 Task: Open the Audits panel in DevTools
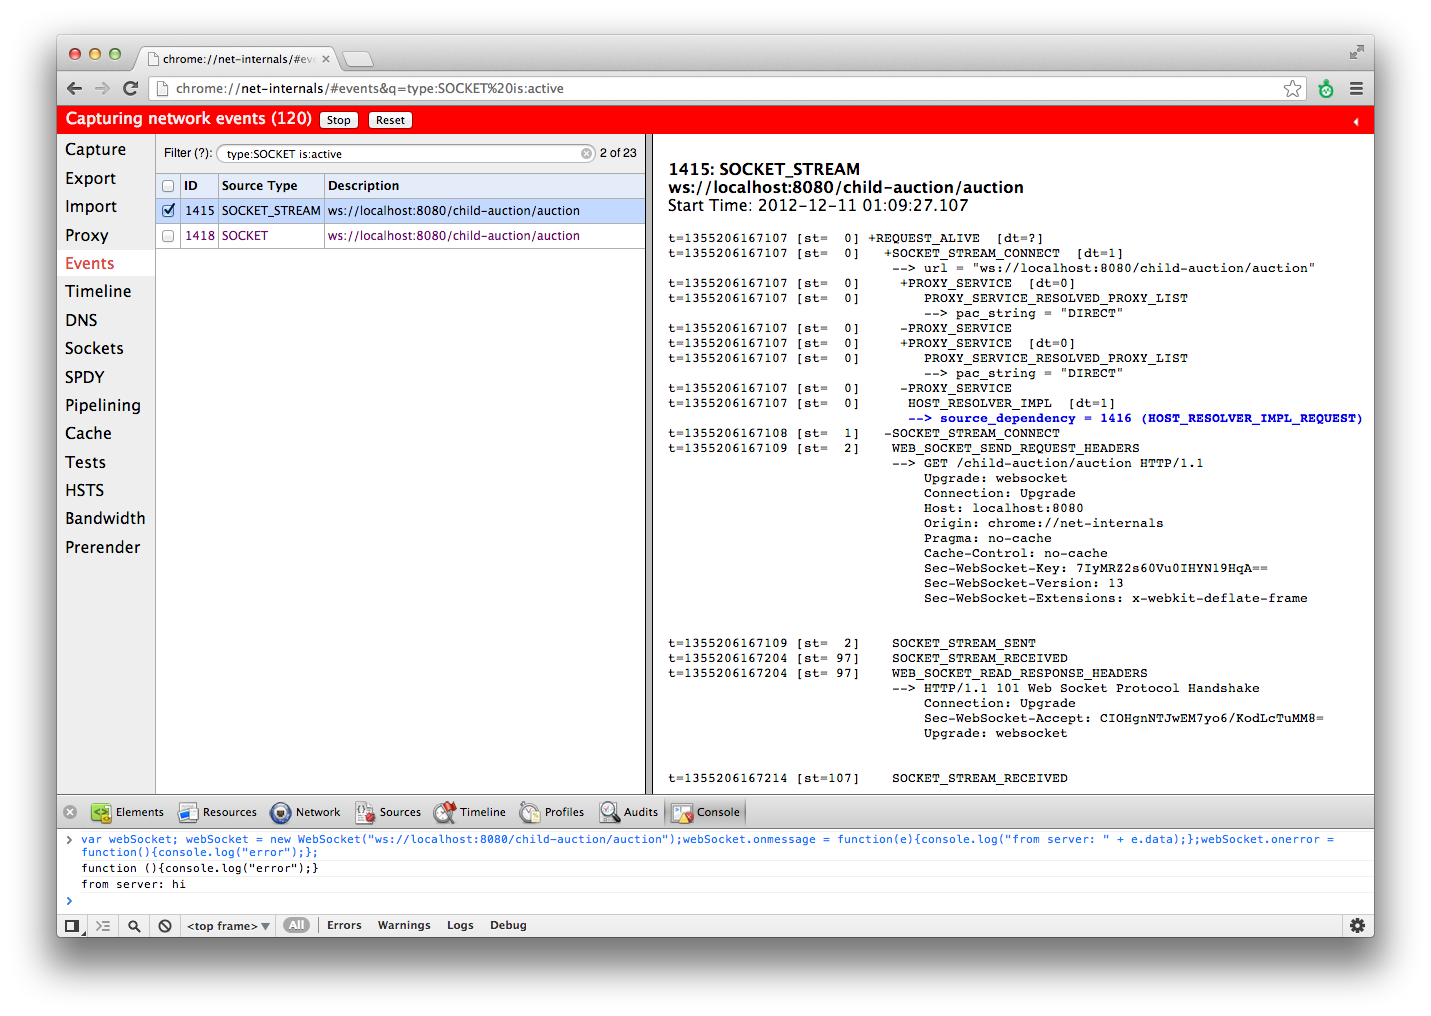(629, 812)
